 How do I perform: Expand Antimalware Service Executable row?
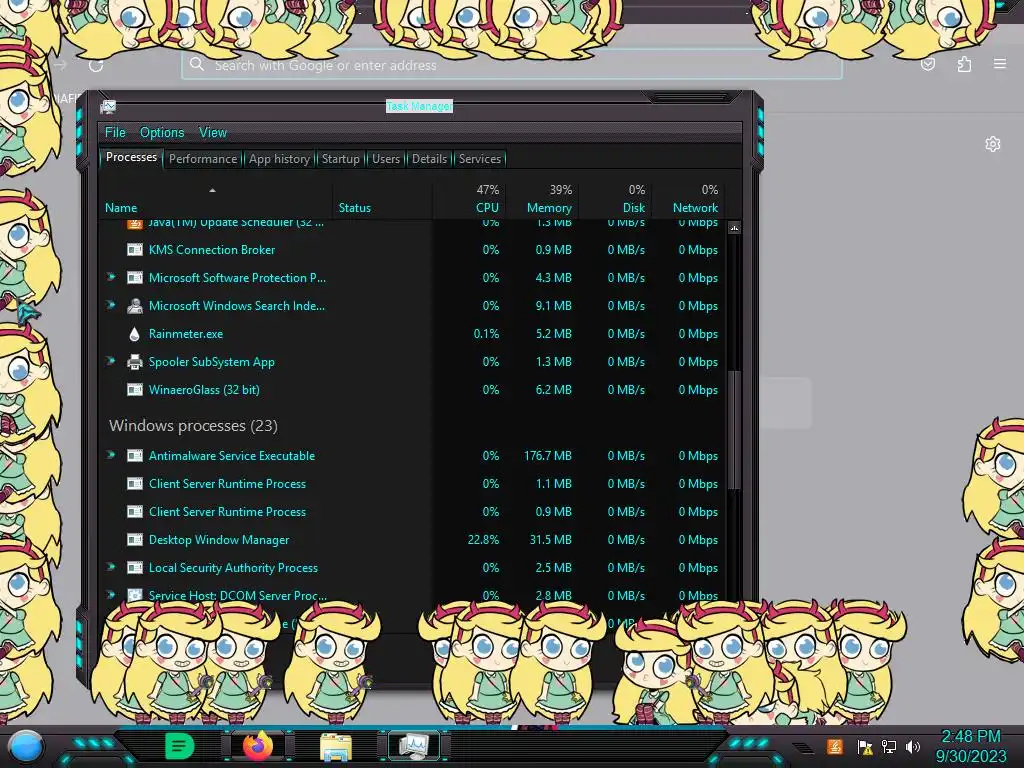(112, 455)
